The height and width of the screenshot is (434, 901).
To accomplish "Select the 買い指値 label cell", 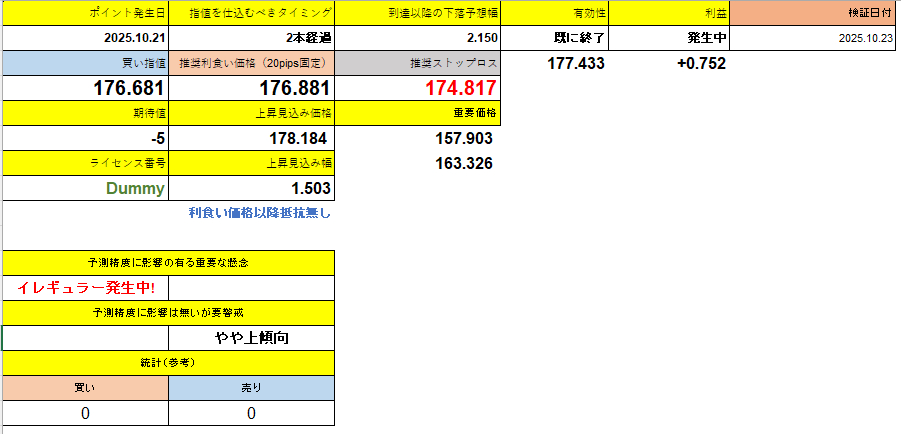I will (86, 63).
